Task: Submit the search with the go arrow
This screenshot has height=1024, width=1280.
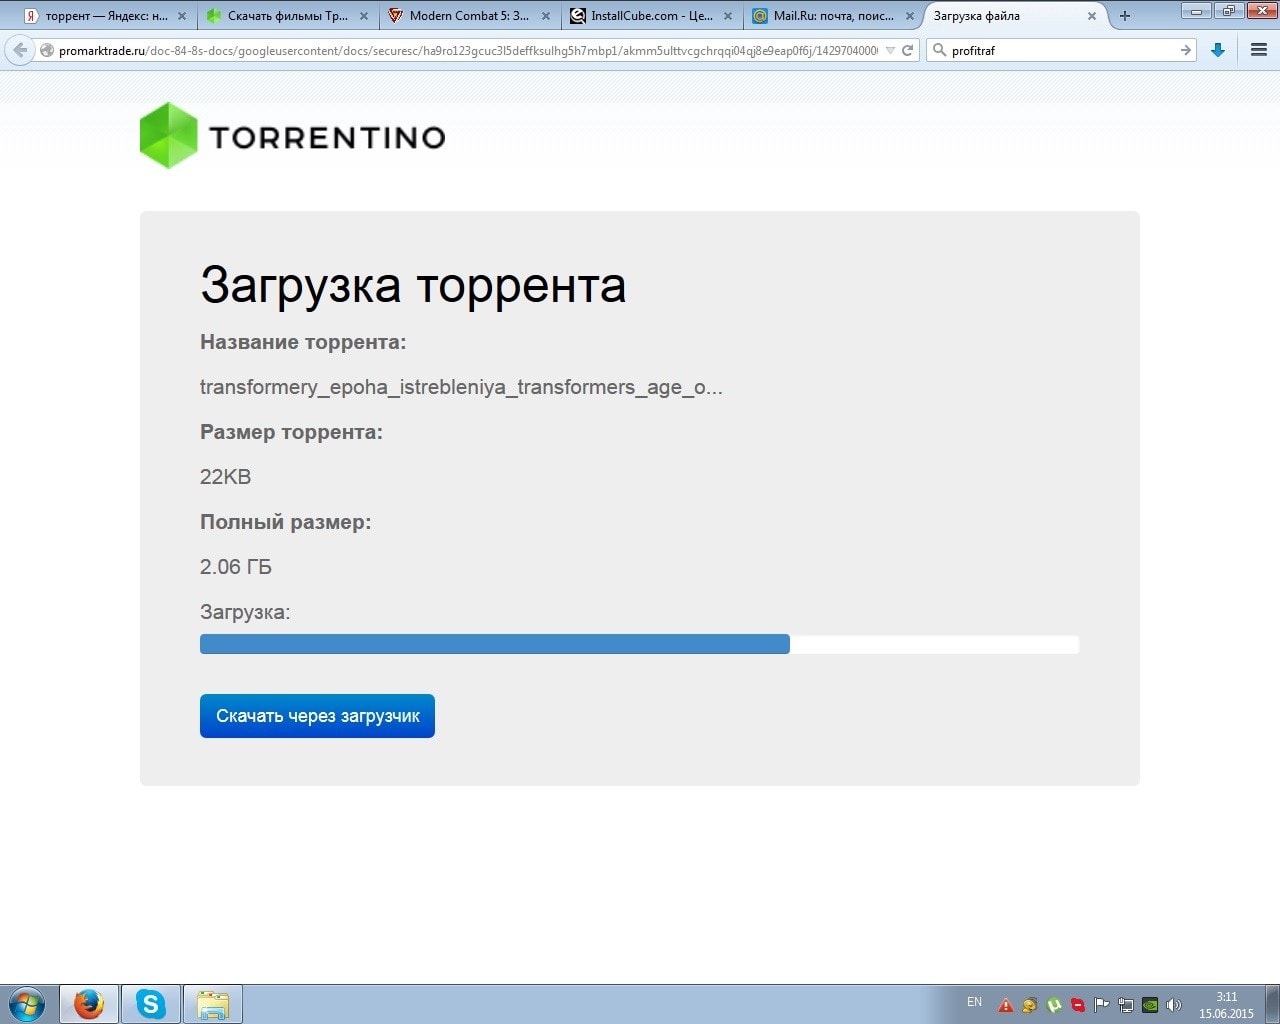Action: point(1185,50)
